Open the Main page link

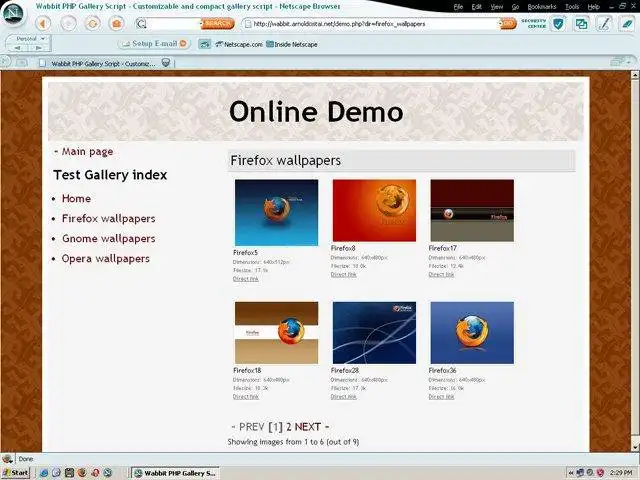pos(87,152)
